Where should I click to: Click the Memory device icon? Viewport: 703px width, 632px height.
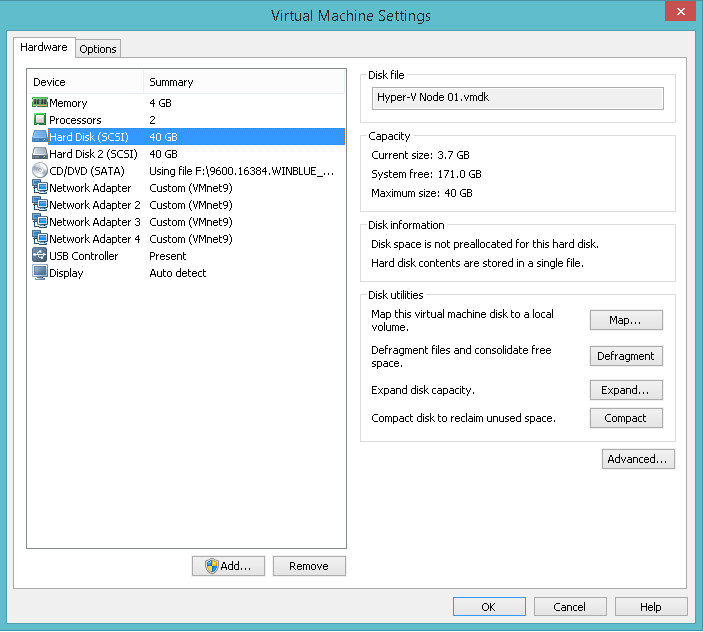coord(40,103)
